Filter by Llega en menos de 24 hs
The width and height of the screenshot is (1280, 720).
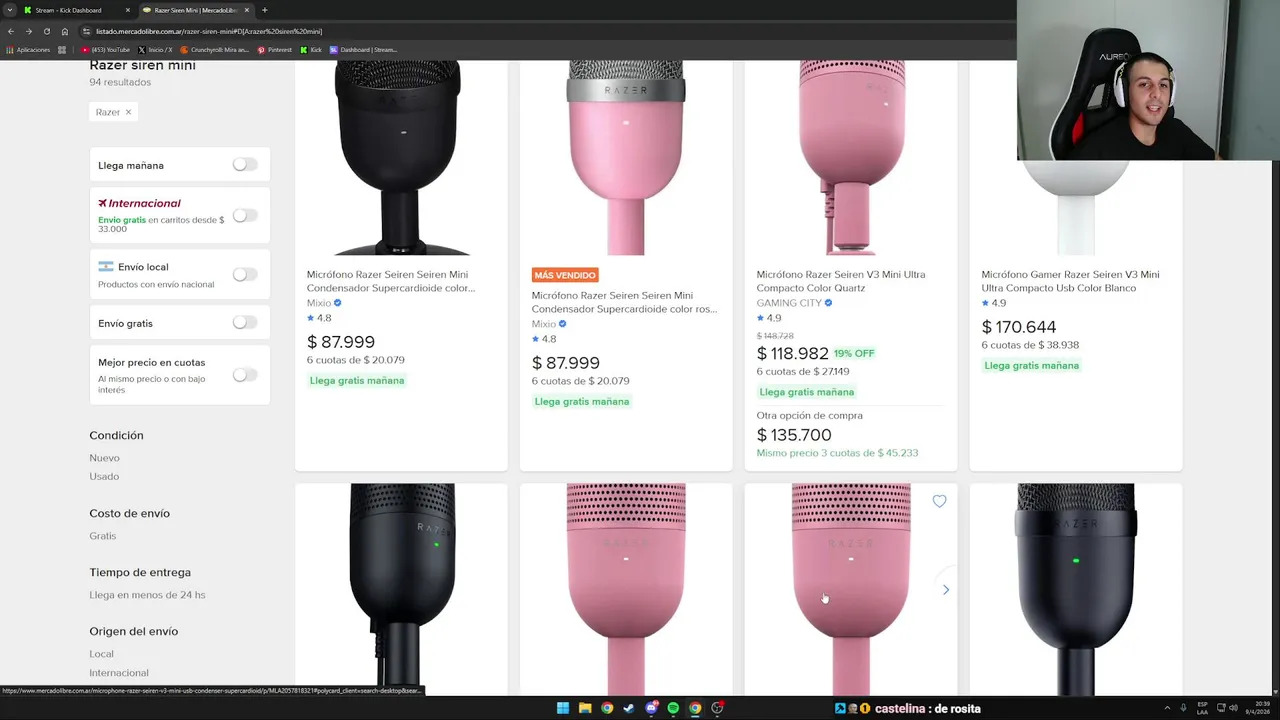147,595
